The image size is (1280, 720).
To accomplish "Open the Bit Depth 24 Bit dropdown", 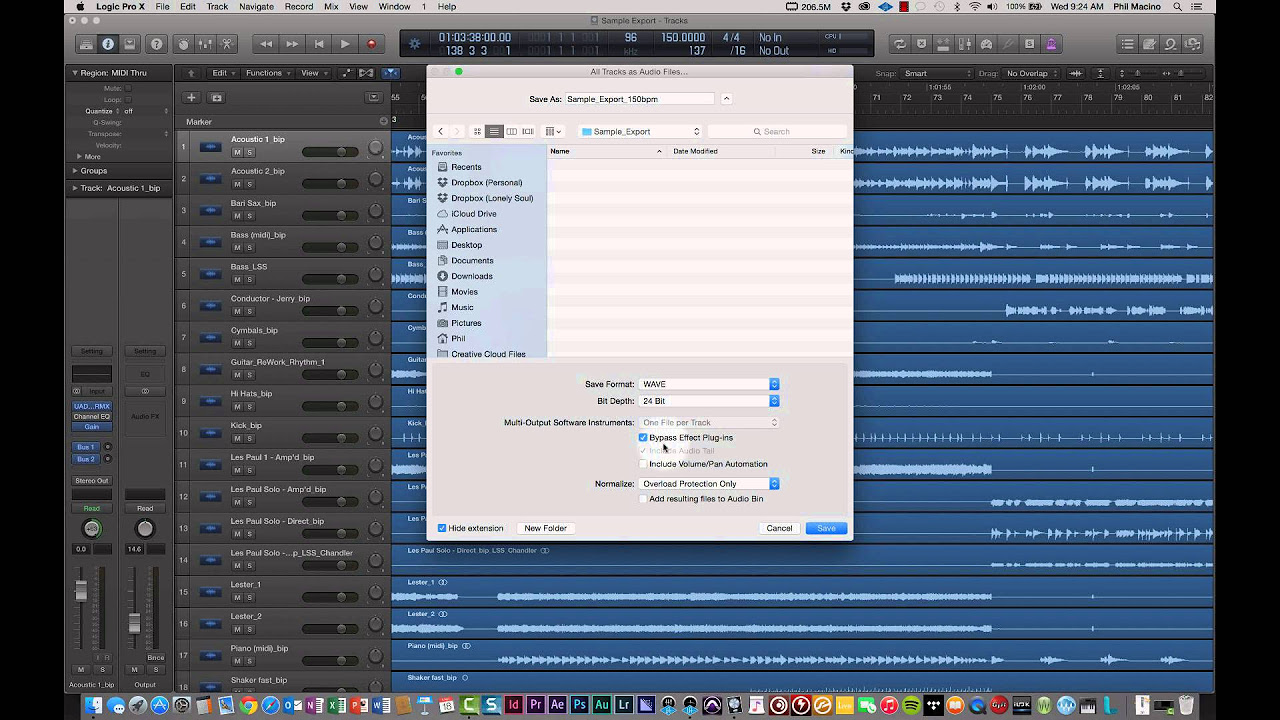I will (709, 401).
